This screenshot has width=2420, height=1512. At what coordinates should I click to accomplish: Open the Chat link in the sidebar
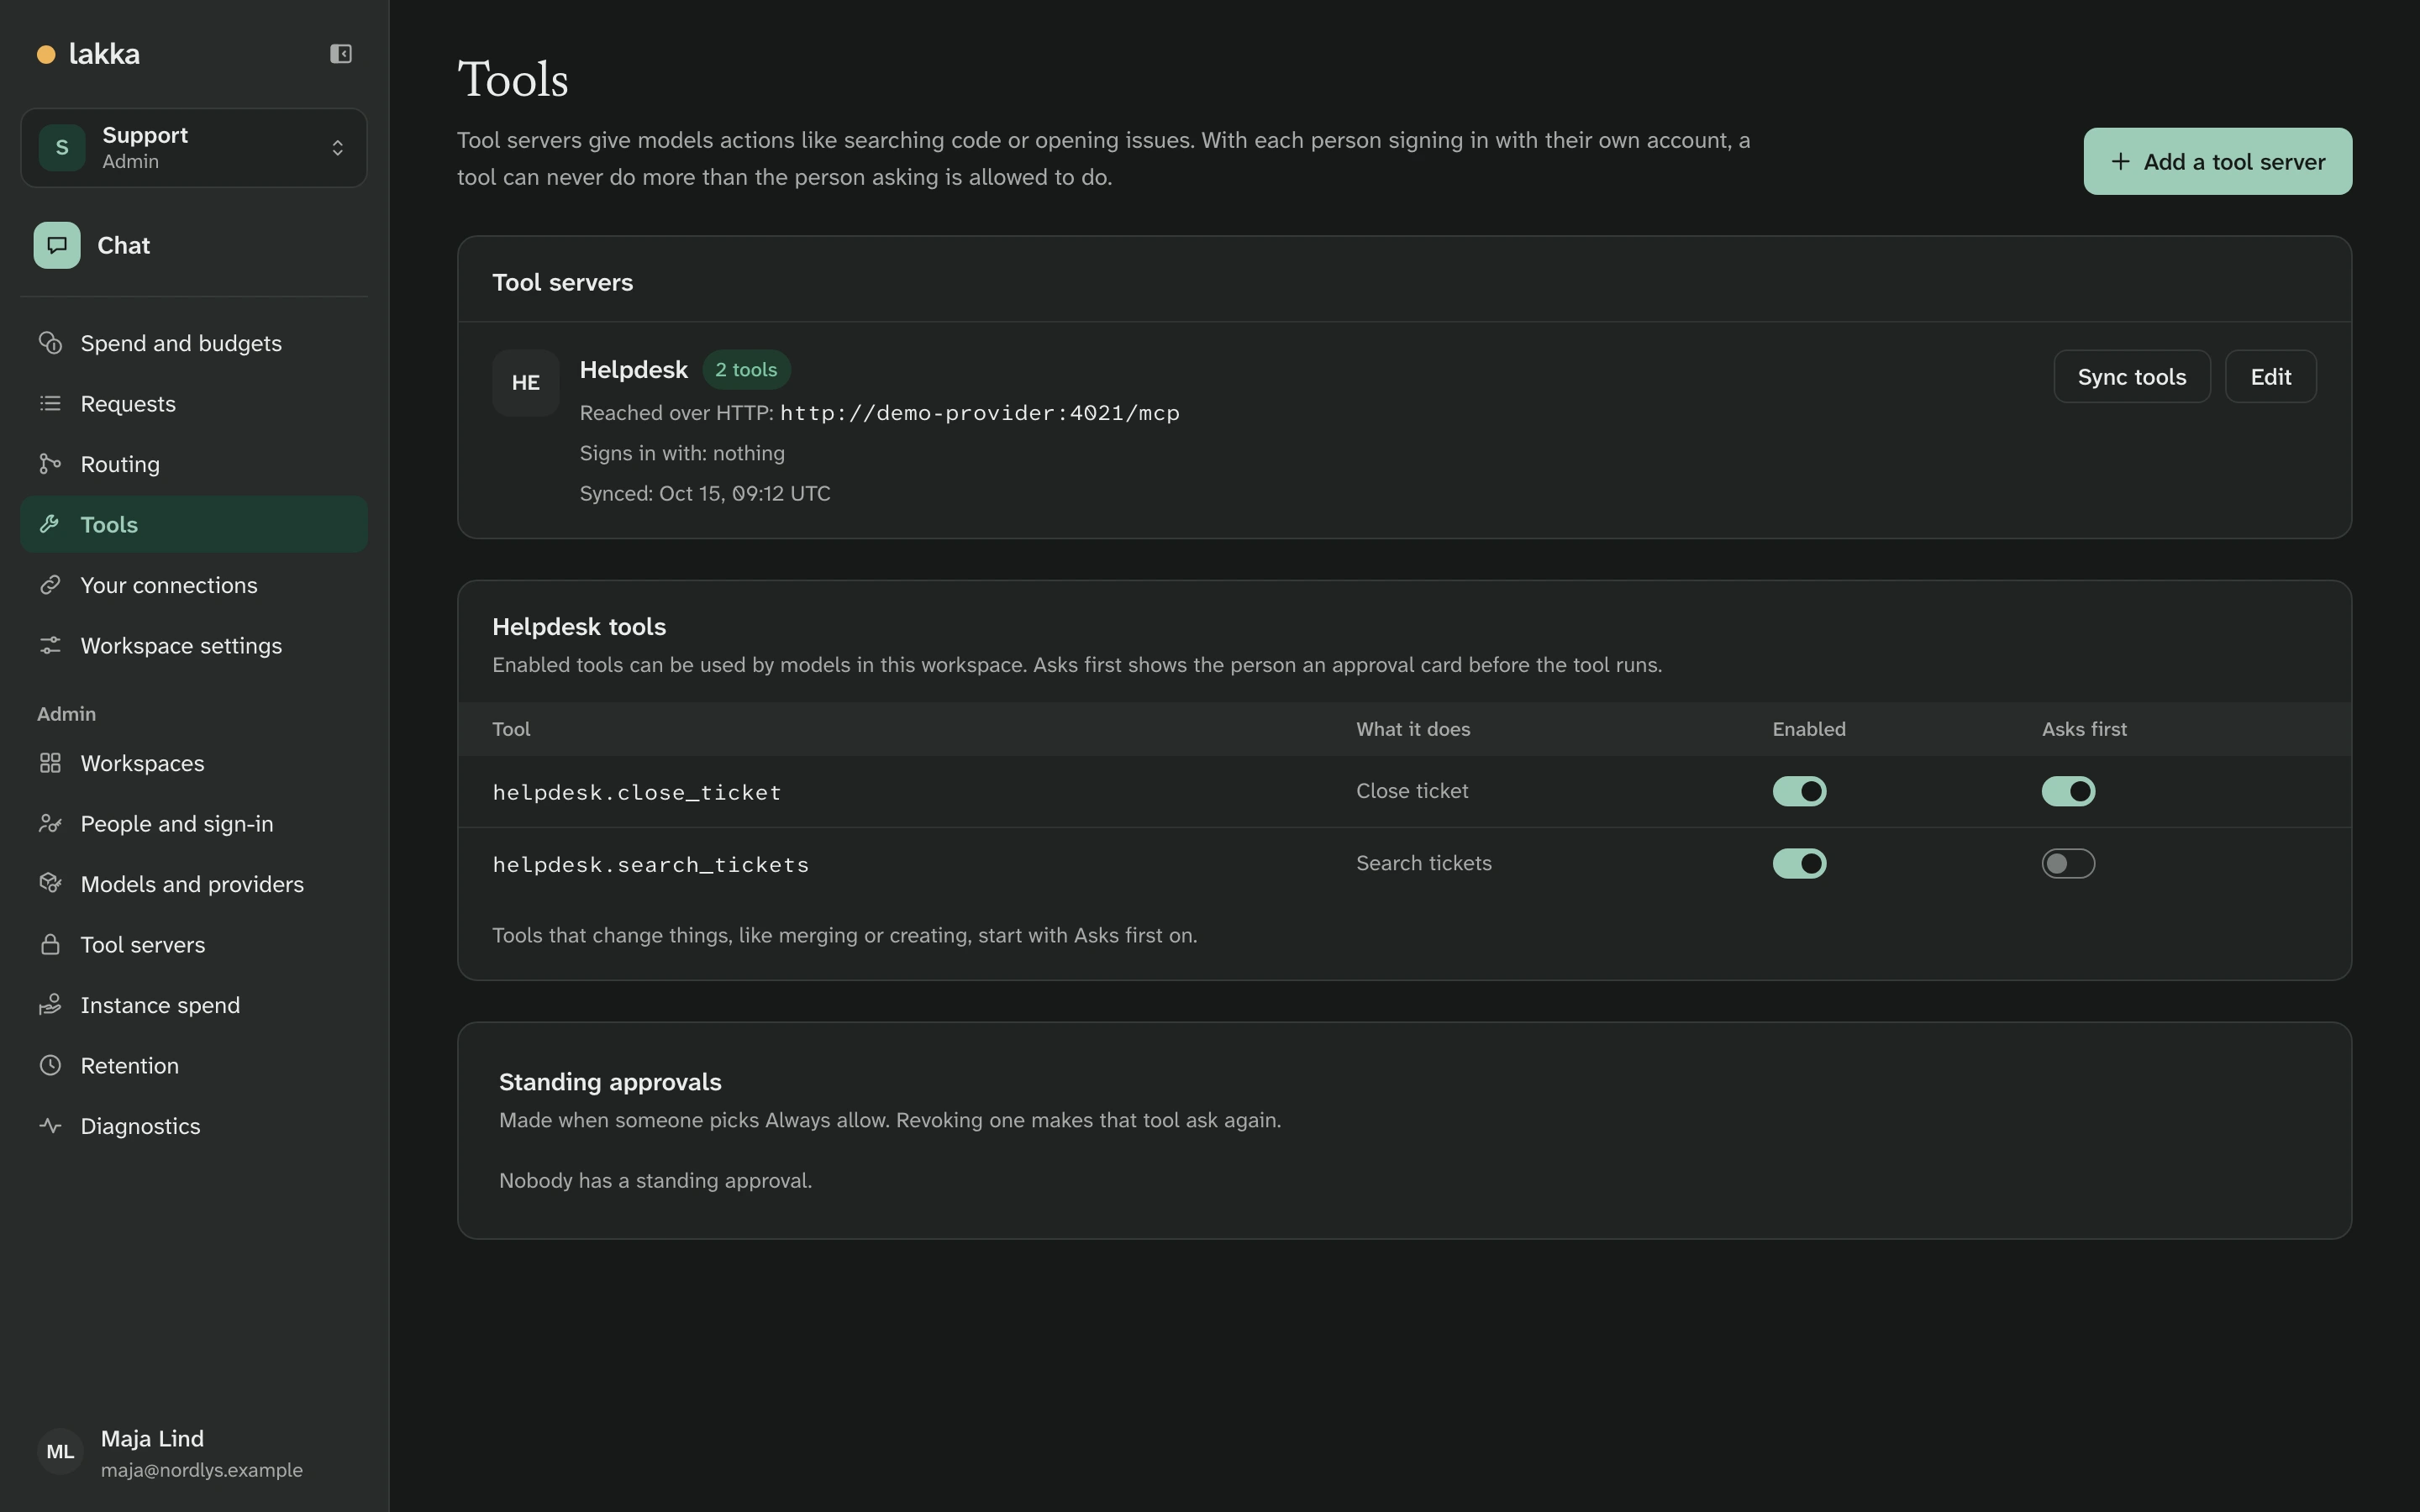point(194,245)
